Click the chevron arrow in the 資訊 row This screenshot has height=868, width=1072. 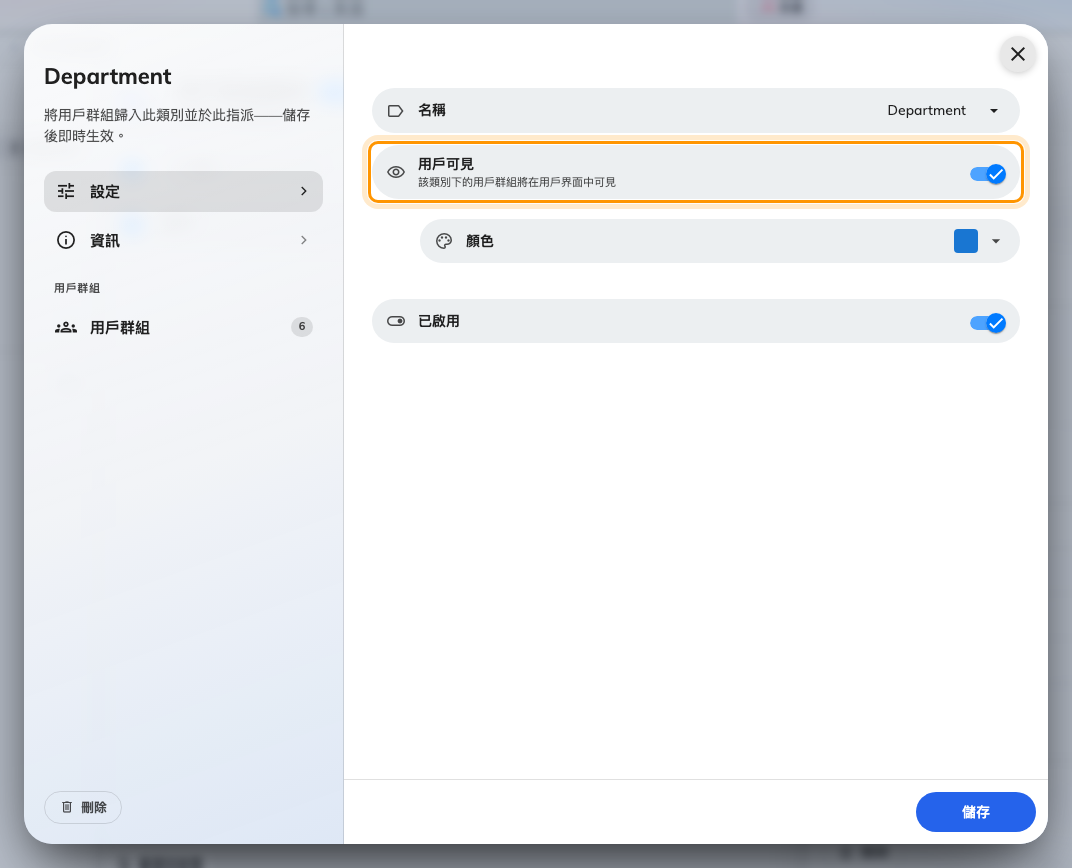pyautogui.click(x=304, y=241)
